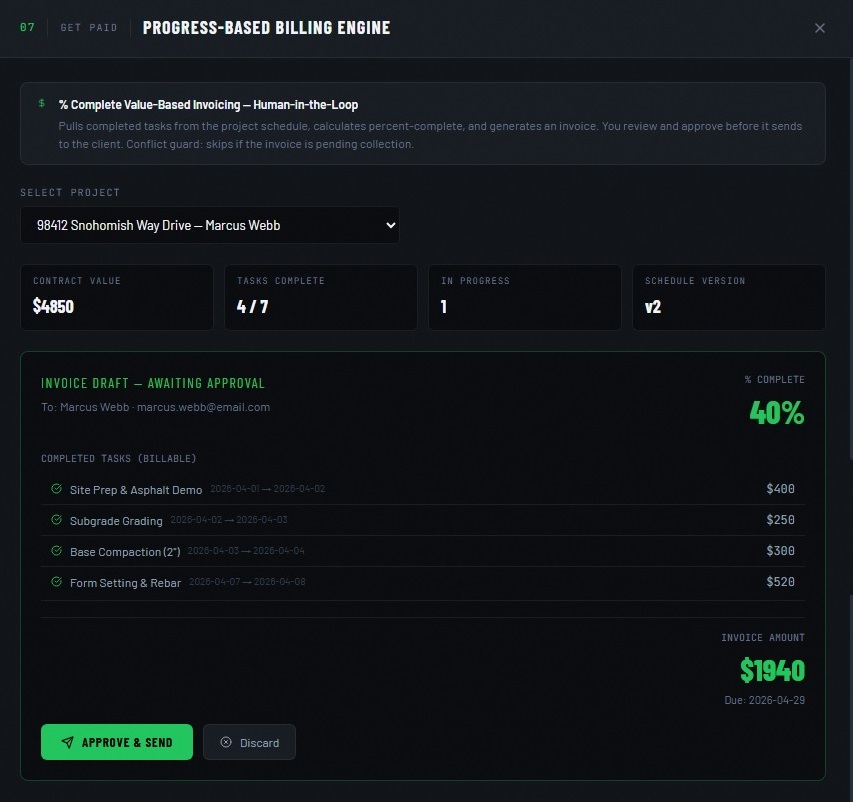The height and width of the screenshot is (802, 853).
Task: Click checkmark icon beside Form Setting & Rebar
Action: (x=56, y=582)
